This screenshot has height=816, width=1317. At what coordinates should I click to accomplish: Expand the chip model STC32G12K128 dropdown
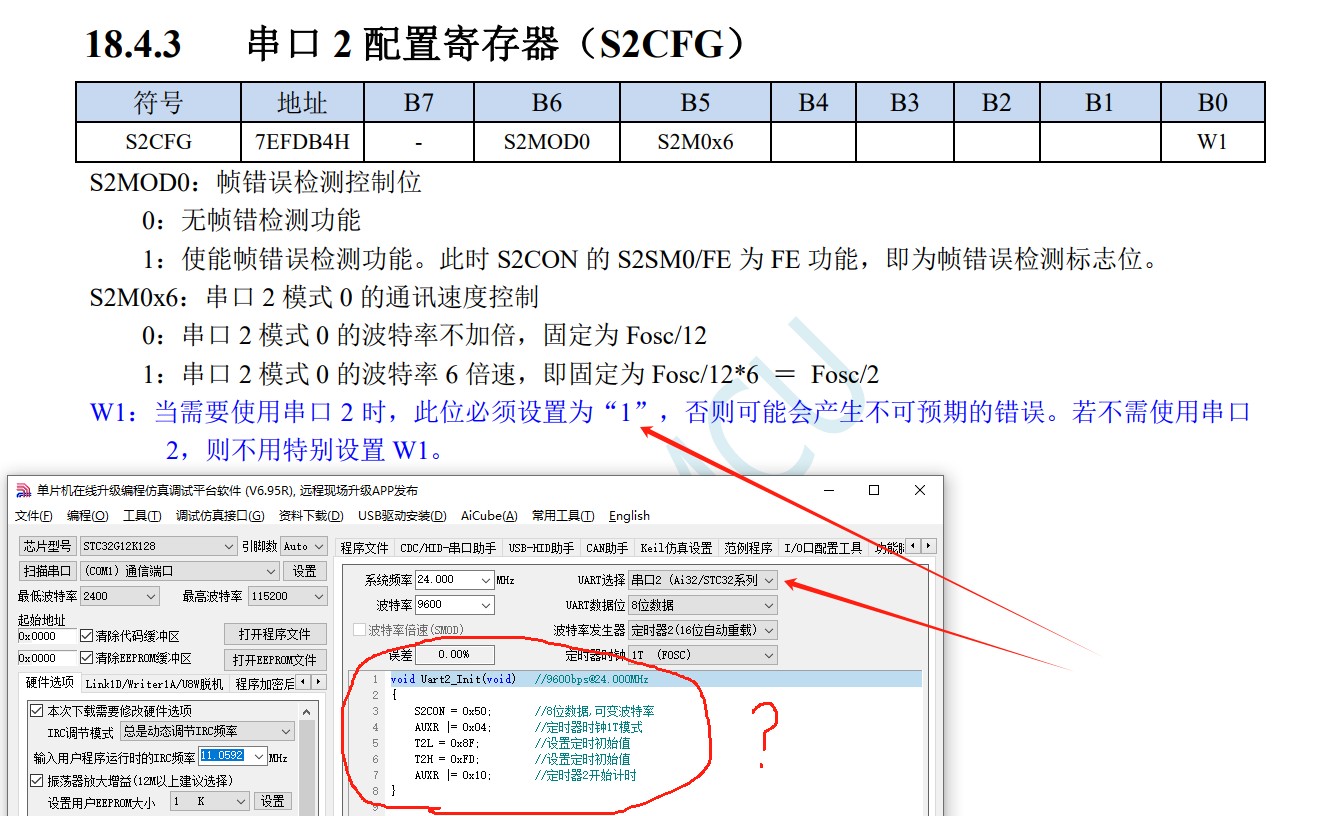[228, 546]
